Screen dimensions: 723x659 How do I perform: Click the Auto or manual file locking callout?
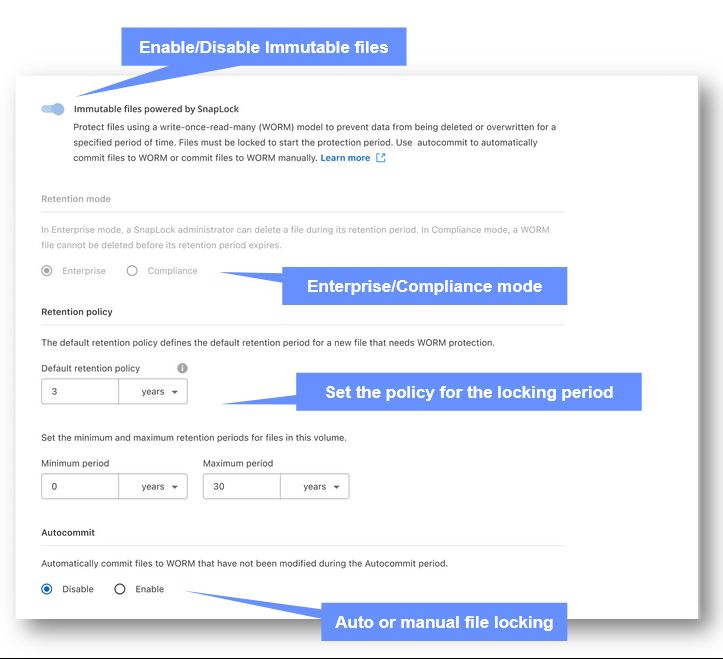coord(443,622)
